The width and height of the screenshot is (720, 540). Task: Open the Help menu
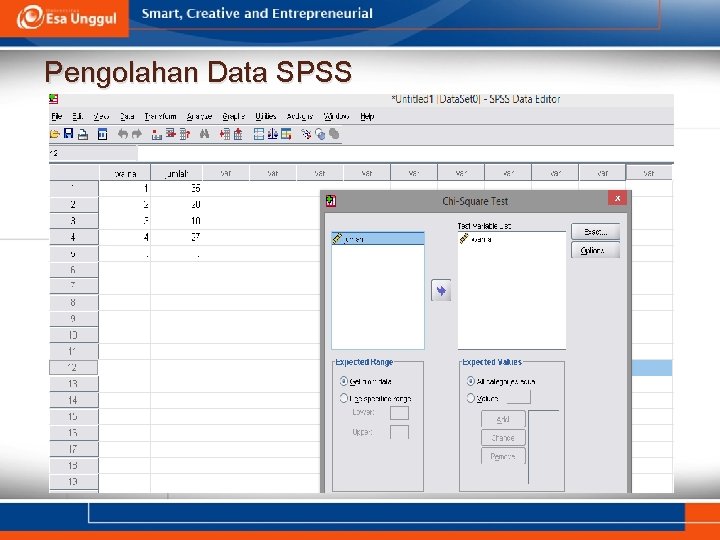click(367, 116)
